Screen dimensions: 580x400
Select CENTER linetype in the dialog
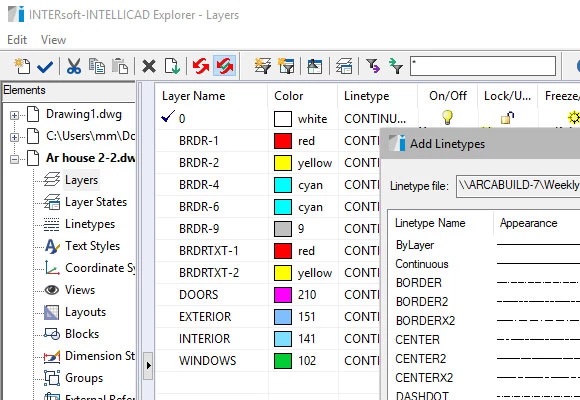point(417,339)
